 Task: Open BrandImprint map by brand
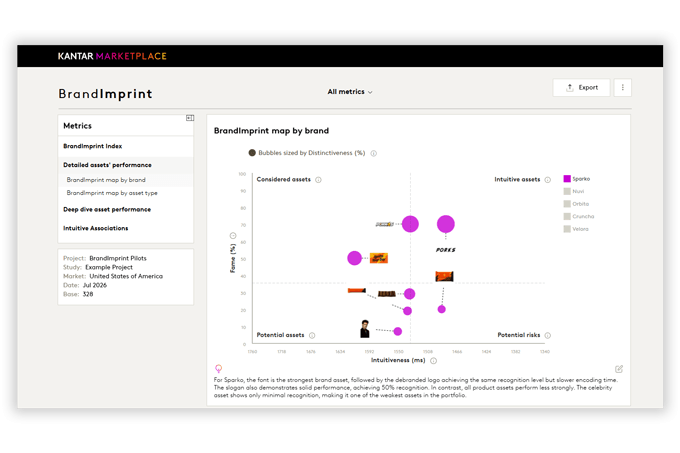[x=106, y=180]
